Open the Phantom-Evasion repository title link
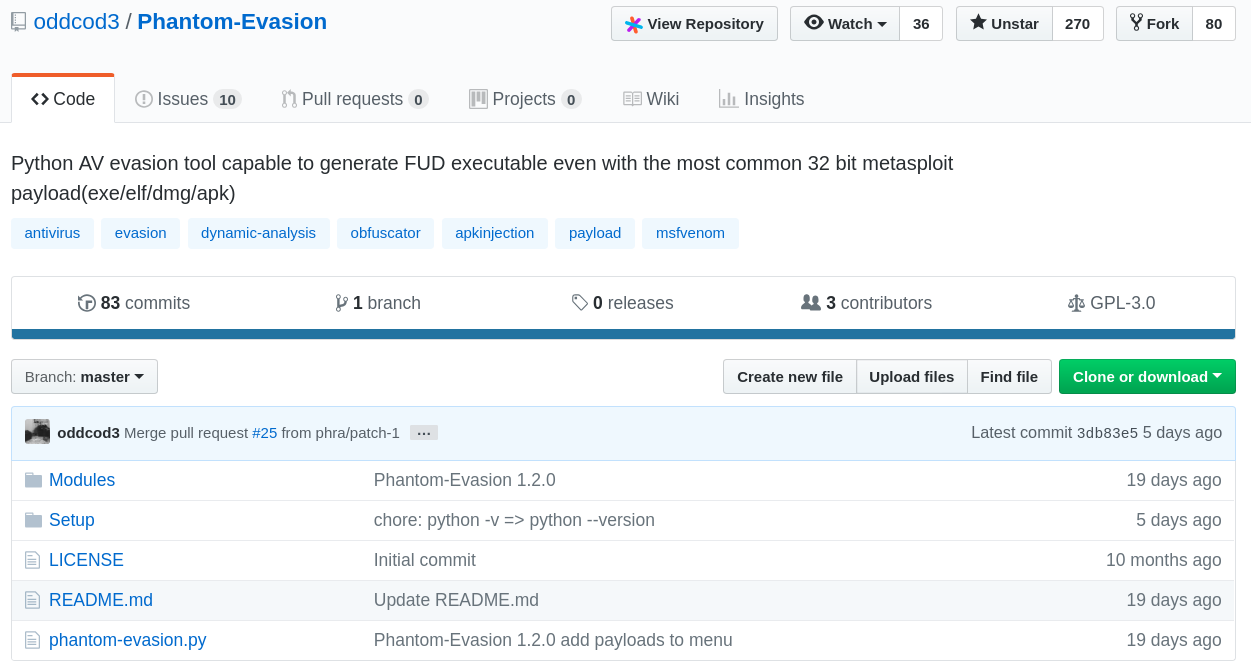This screenshot has width=1251, height=669. 232,22
